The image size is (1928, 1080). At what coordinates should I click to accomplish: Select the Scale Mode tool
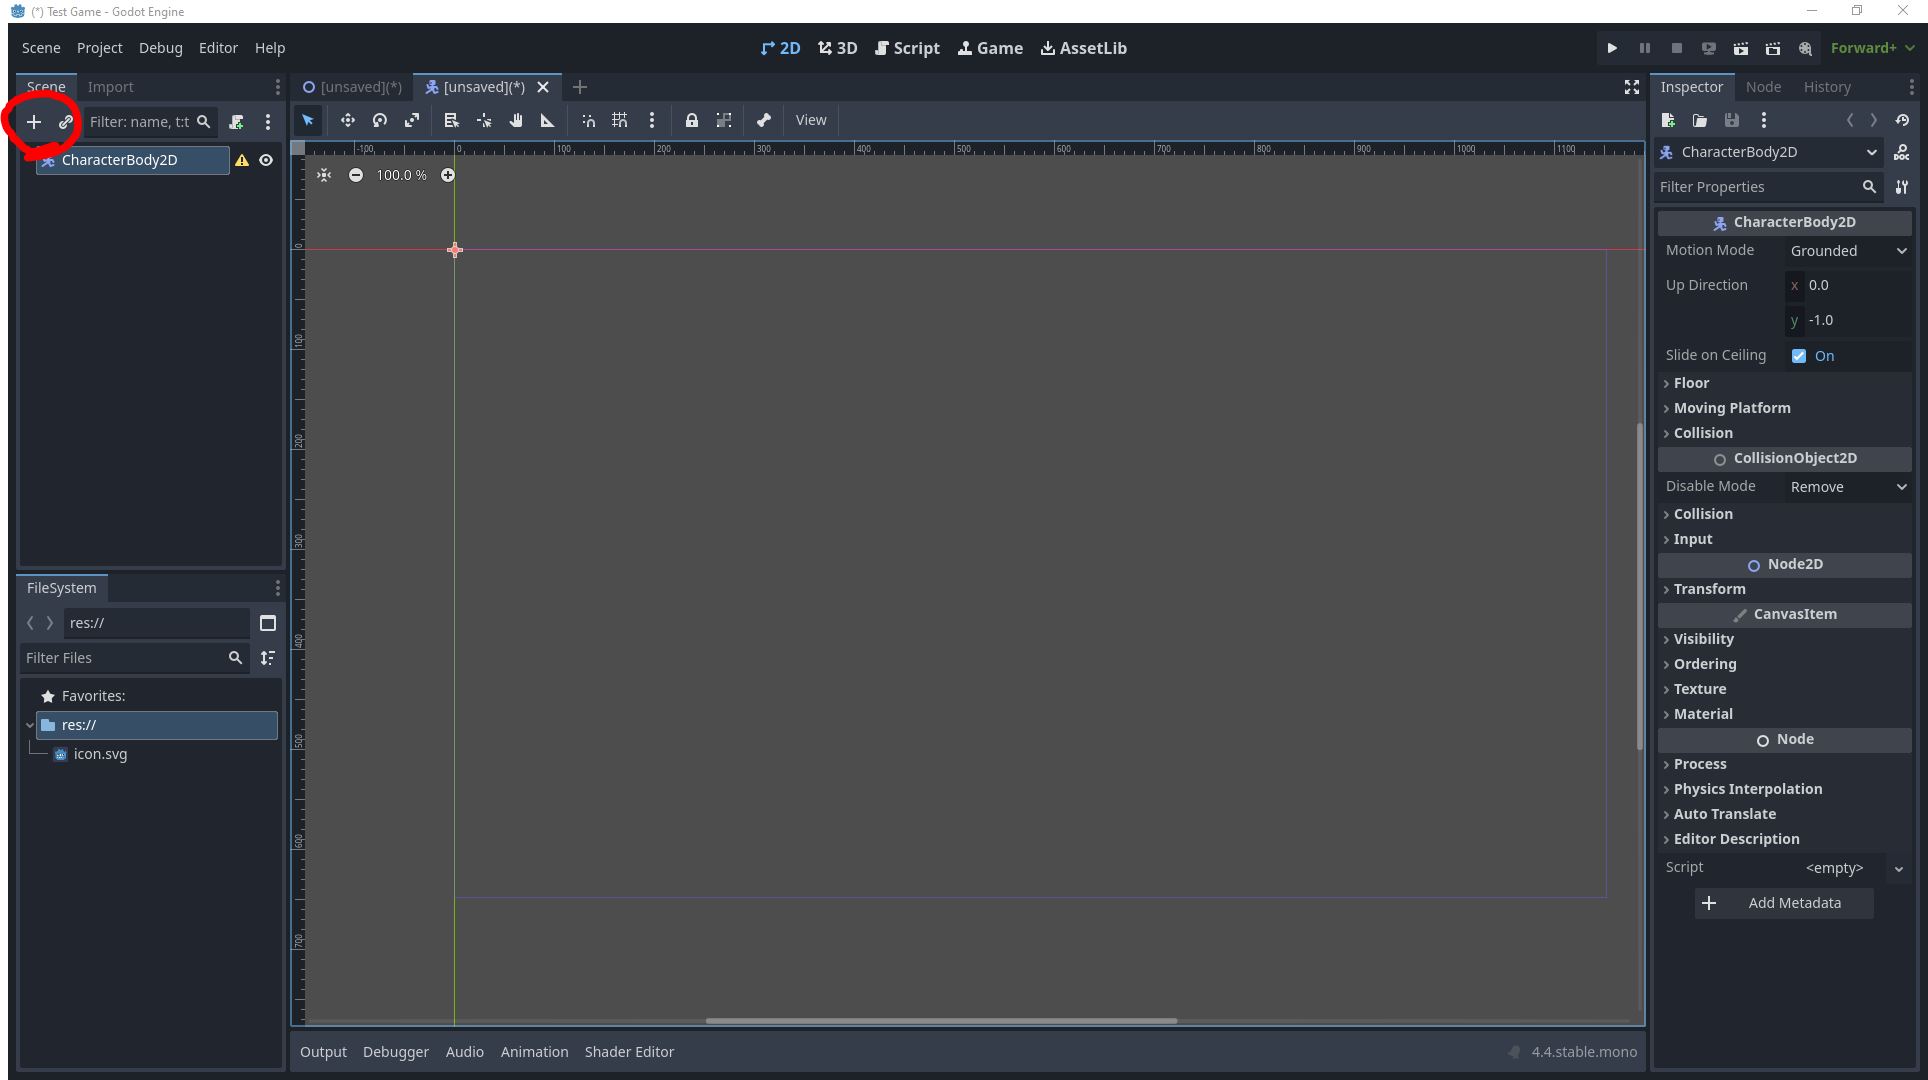(412, 120)
